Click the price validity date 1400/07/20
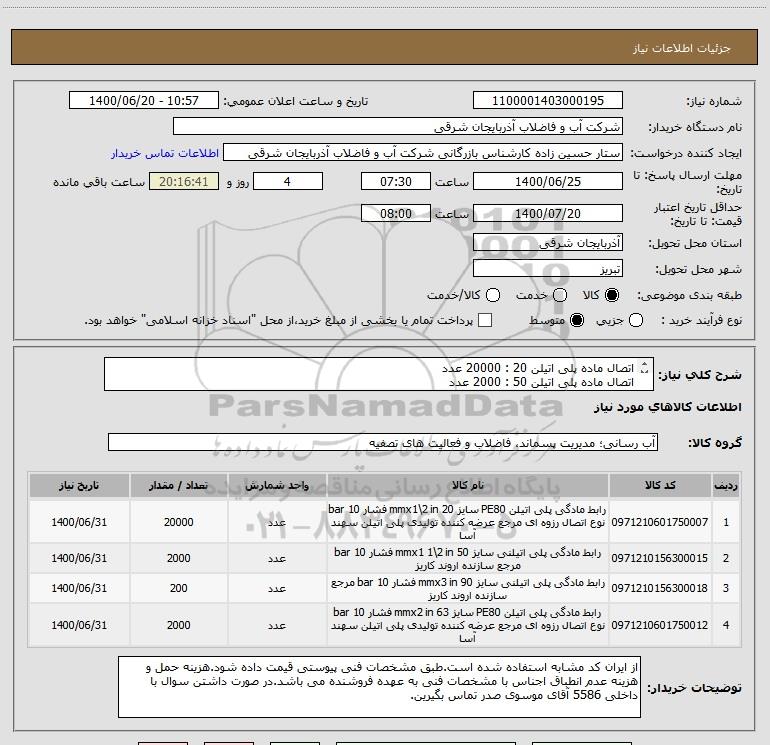Screen dimensions: 770x745 click(x=548, y=213)
